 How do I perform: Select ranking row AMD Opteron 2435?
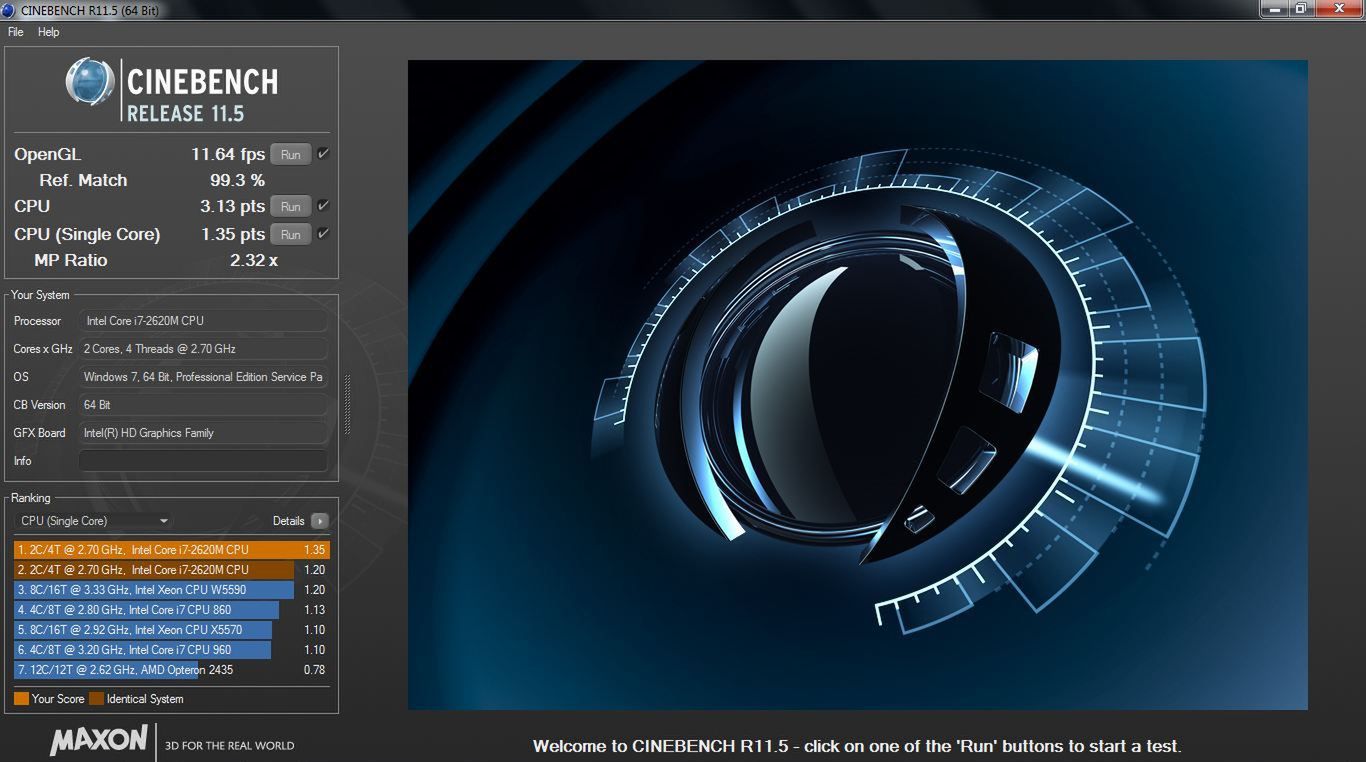tap(171, 670)
